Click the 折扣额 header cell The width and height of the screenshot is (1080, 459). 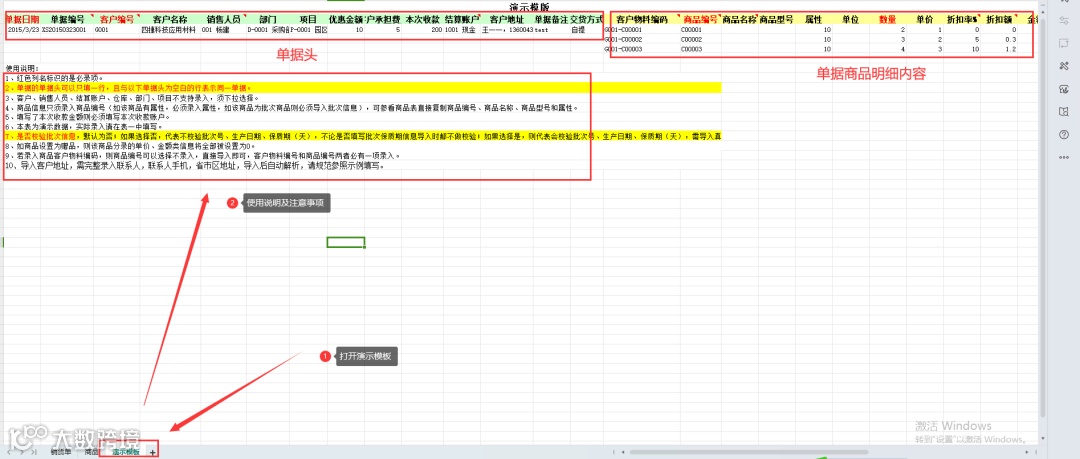(1000, 19)
